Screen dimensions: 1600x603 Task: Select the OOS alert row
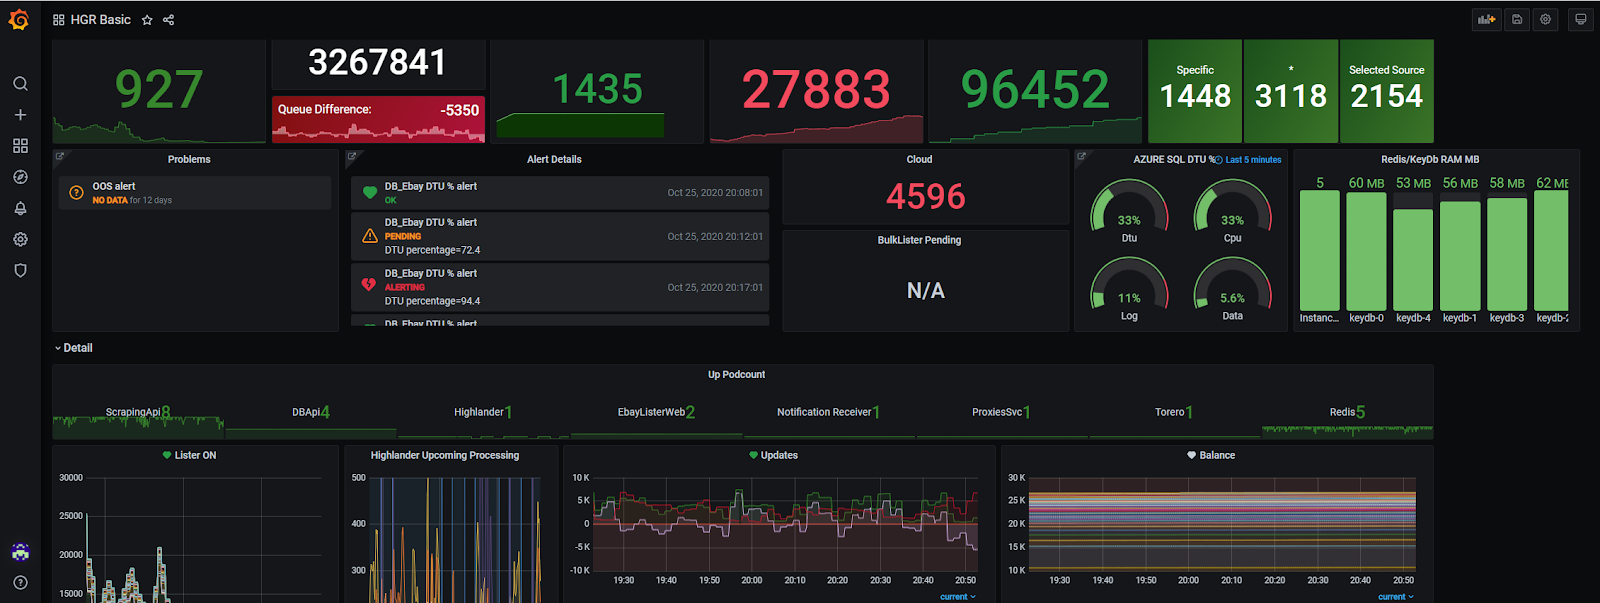[194, 193]
